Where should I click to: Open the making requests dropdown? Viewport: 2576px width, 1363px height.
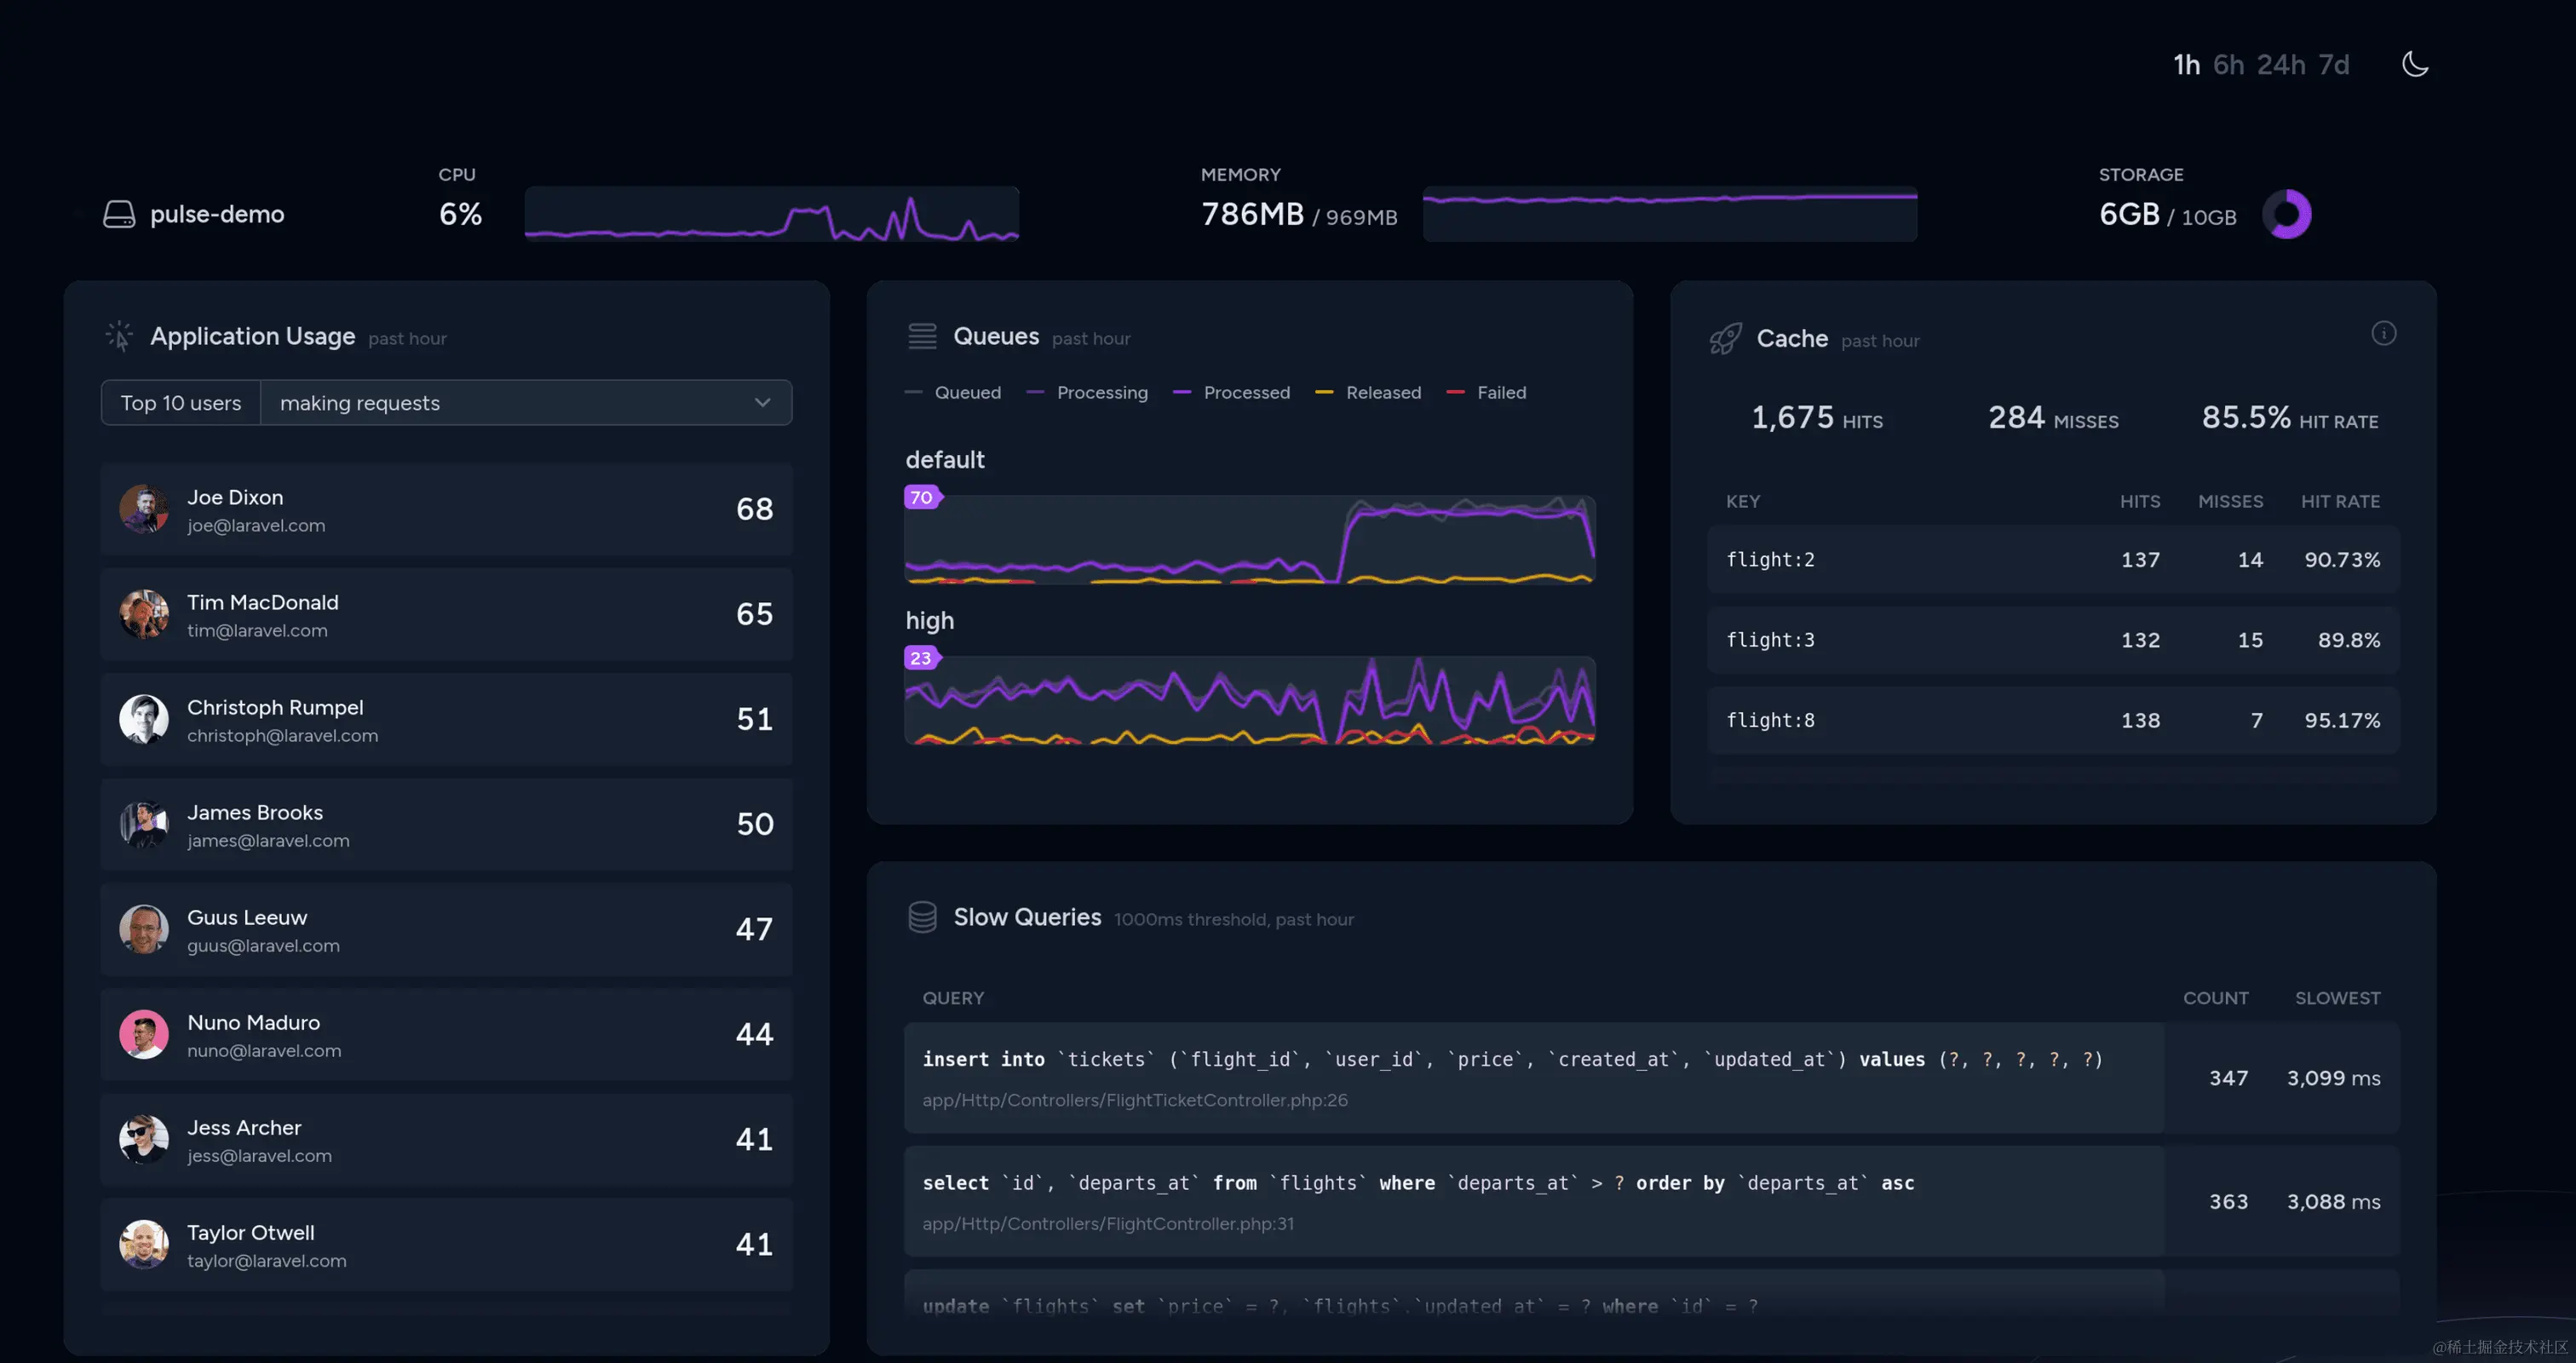pos(525,403)
